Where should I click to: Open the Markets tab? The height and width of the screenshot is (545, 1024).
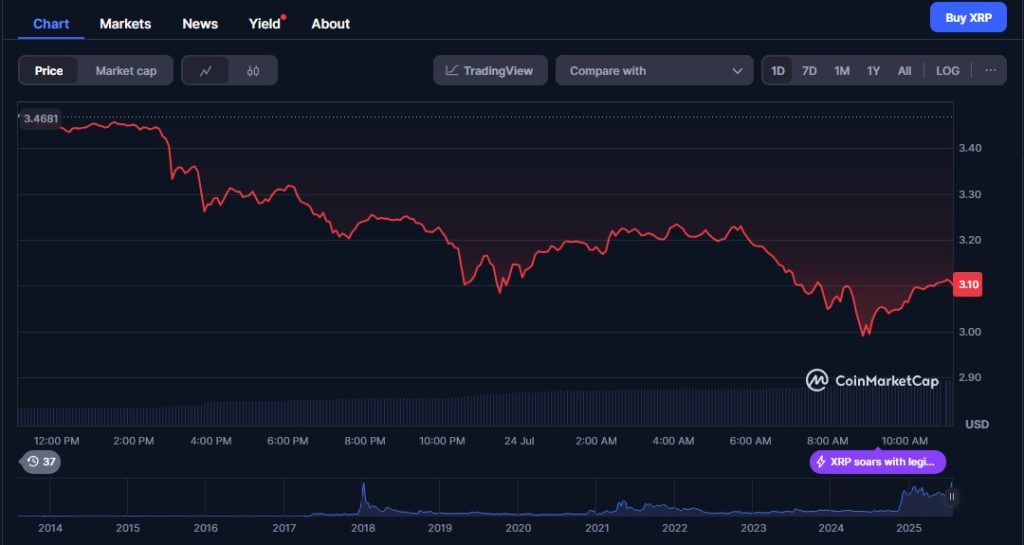tap(125, 23)
